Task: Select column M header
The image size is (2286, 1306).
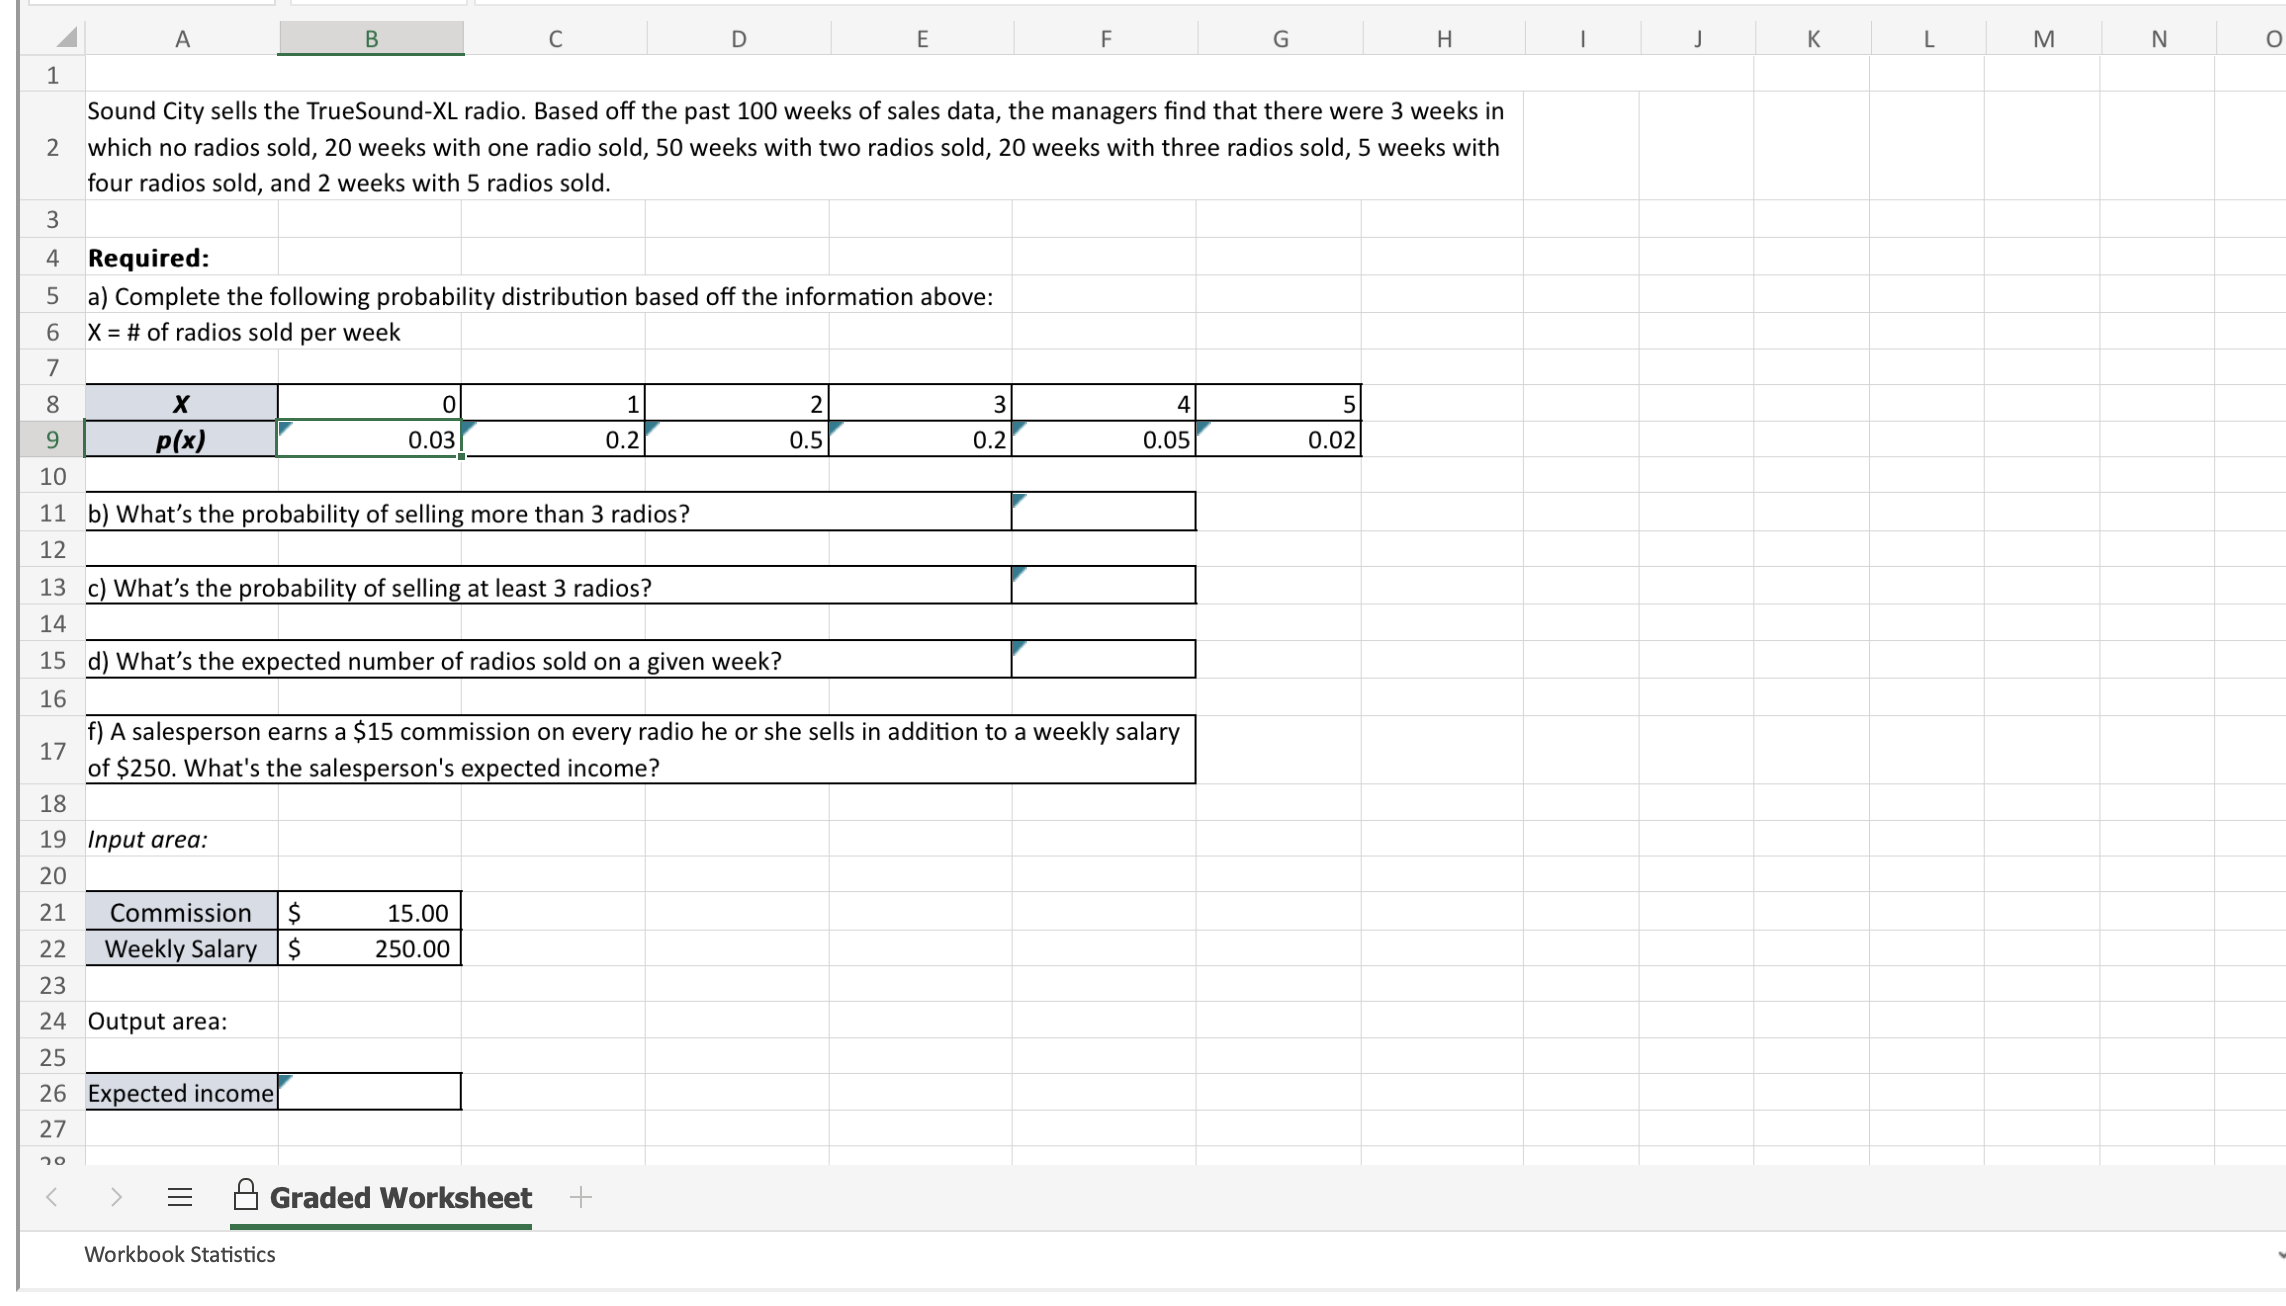Action: [2043, 39]
